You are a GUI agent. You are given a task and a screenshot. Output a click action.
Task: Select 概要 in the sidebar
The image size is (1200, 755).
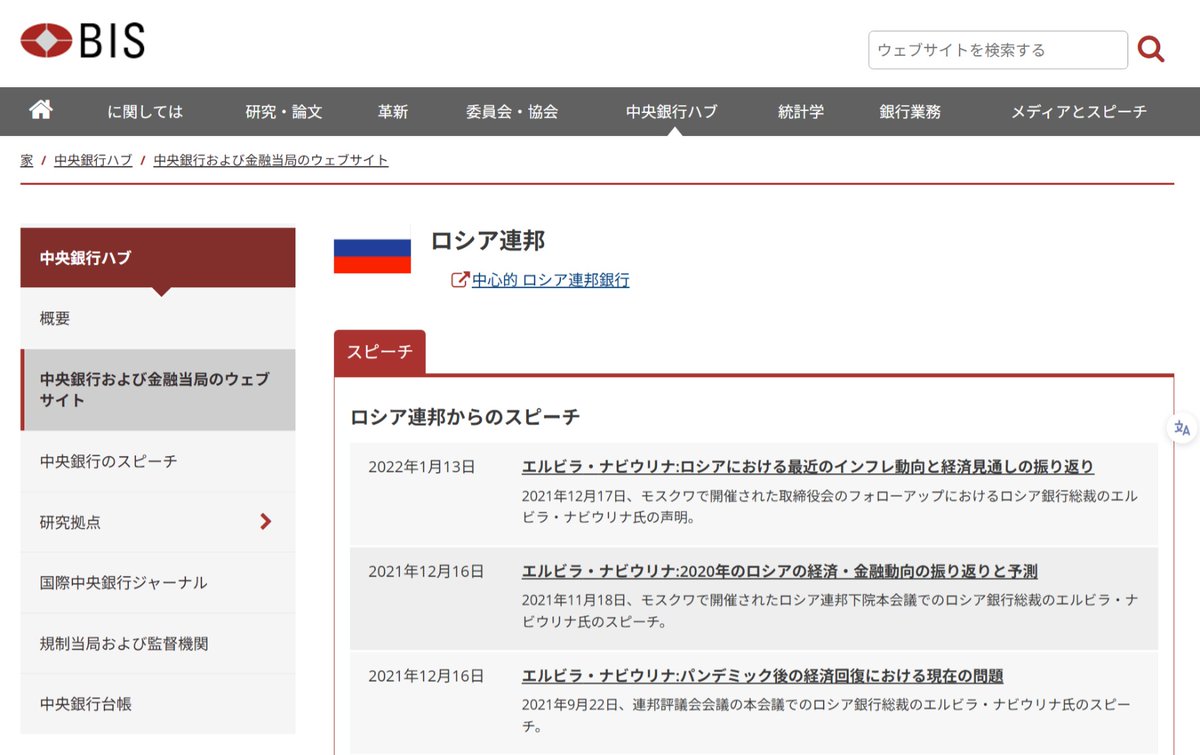pyautogui.click(x=158, y=319)
